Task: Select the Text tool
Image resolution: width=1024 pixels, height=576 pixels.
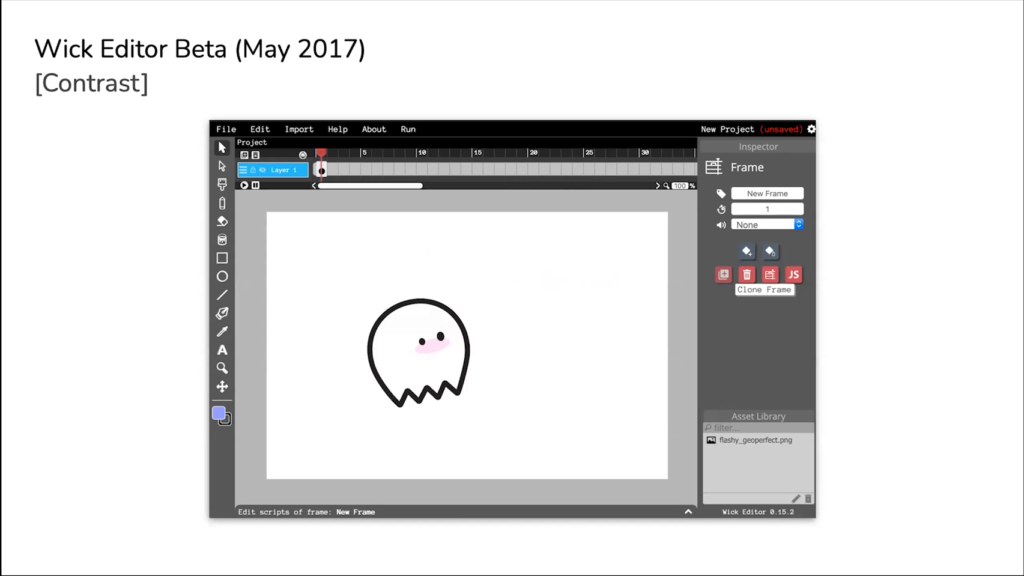Action: (x=222, y=349)
